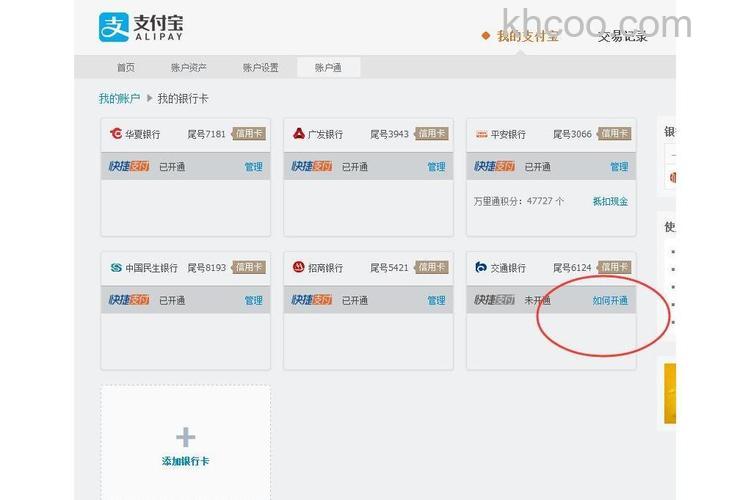Click 未开通 status on 交通银行 card
This screenshot has height=500, width=751.
[x=537, y=300]
